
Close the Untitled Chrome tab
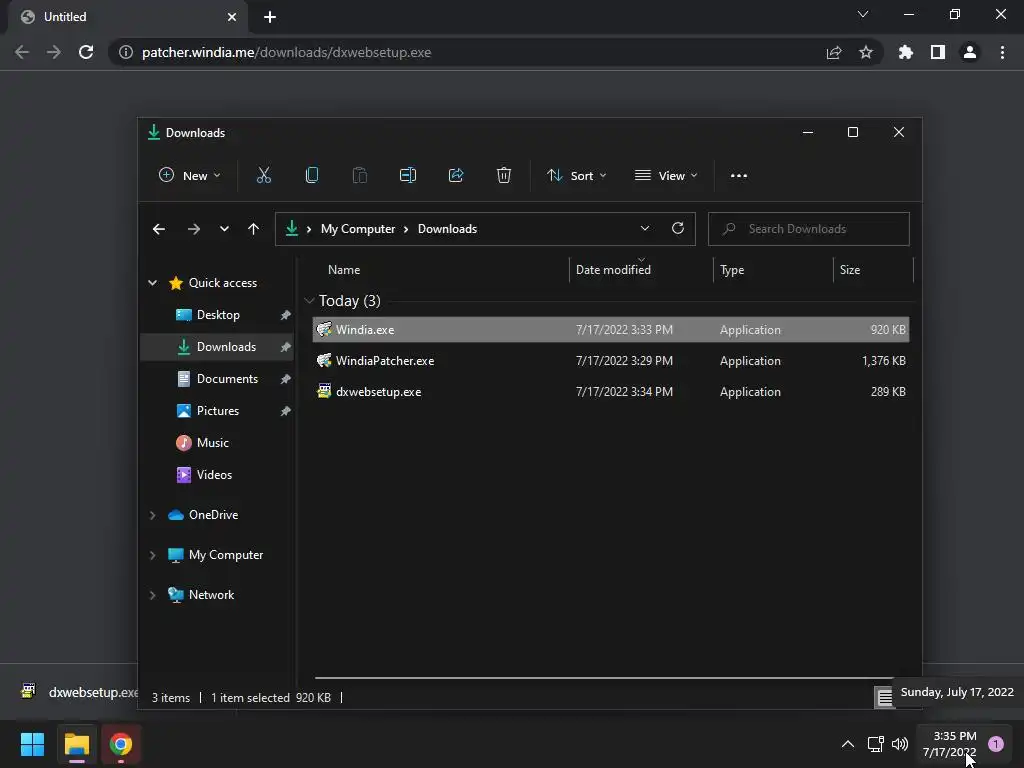tap(232, 17)
